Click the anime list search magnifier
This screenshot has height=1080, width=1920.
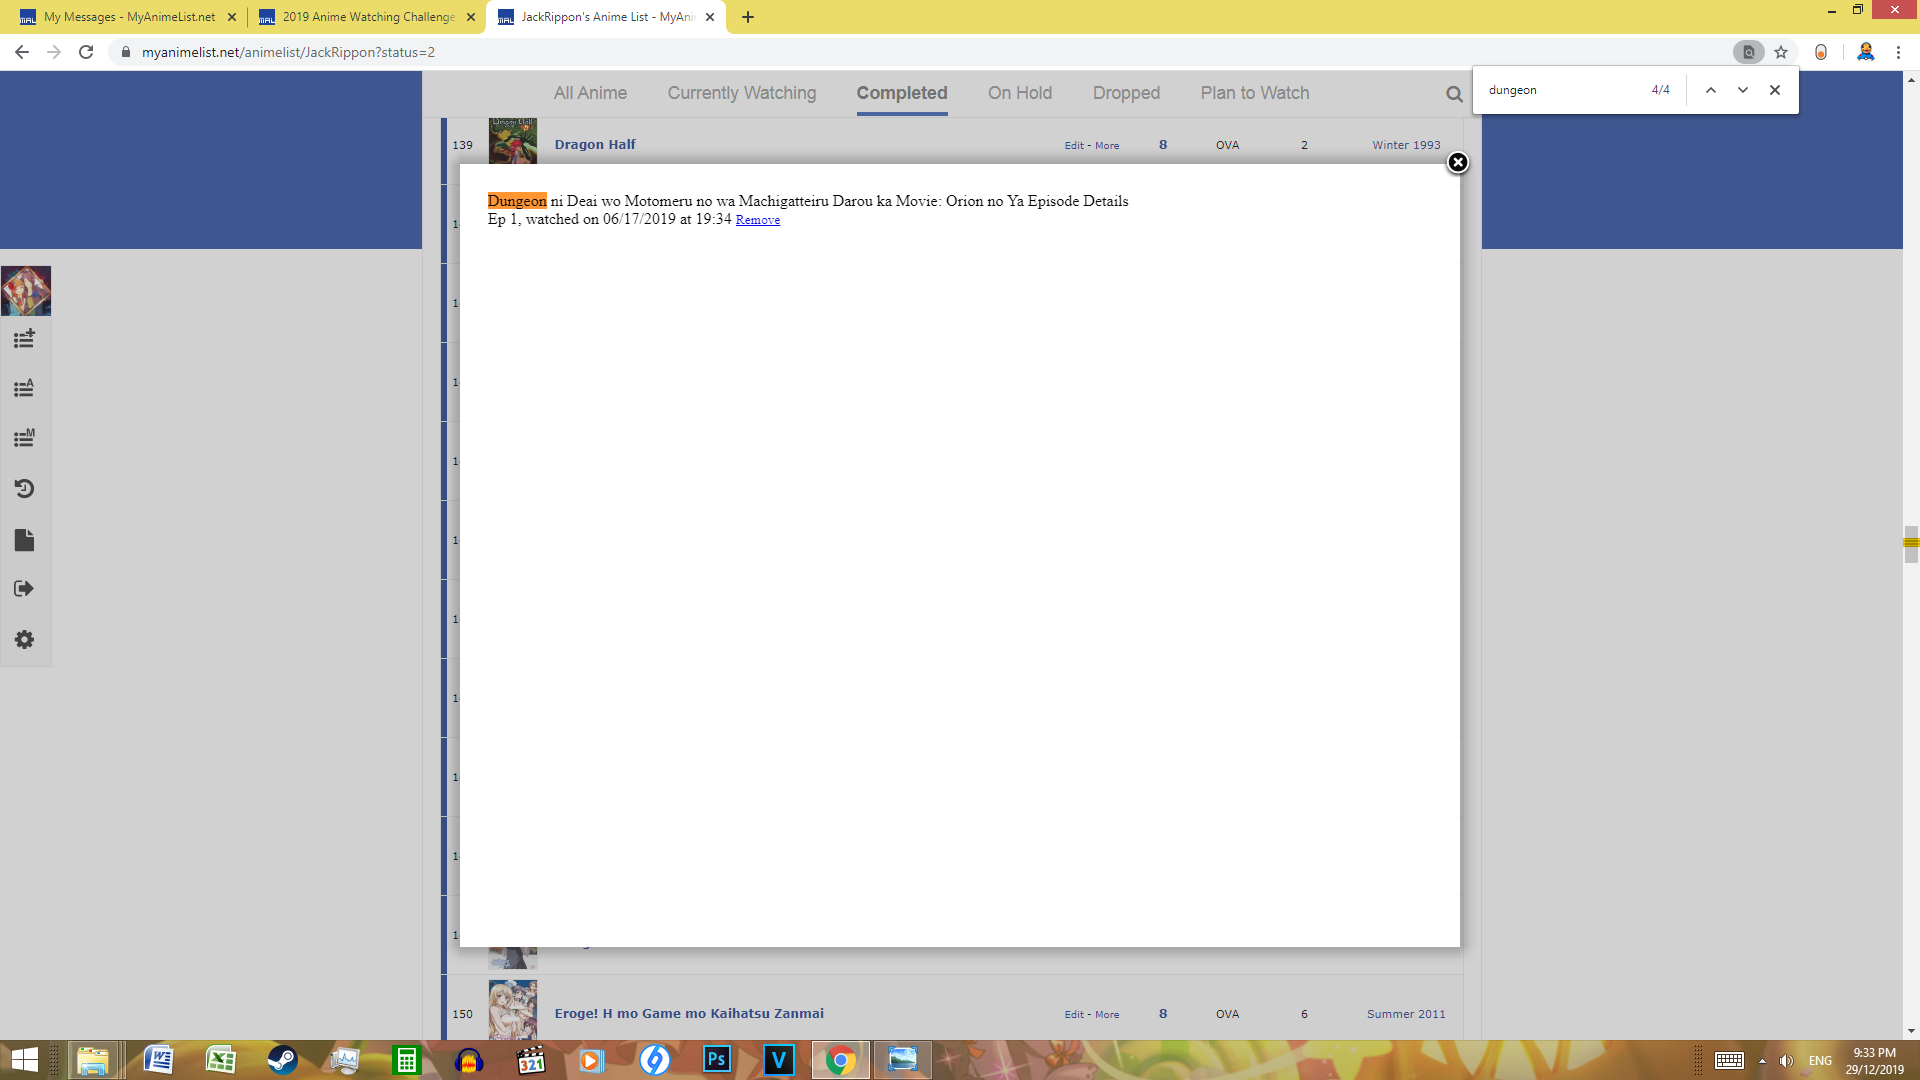click(1453, 94)
